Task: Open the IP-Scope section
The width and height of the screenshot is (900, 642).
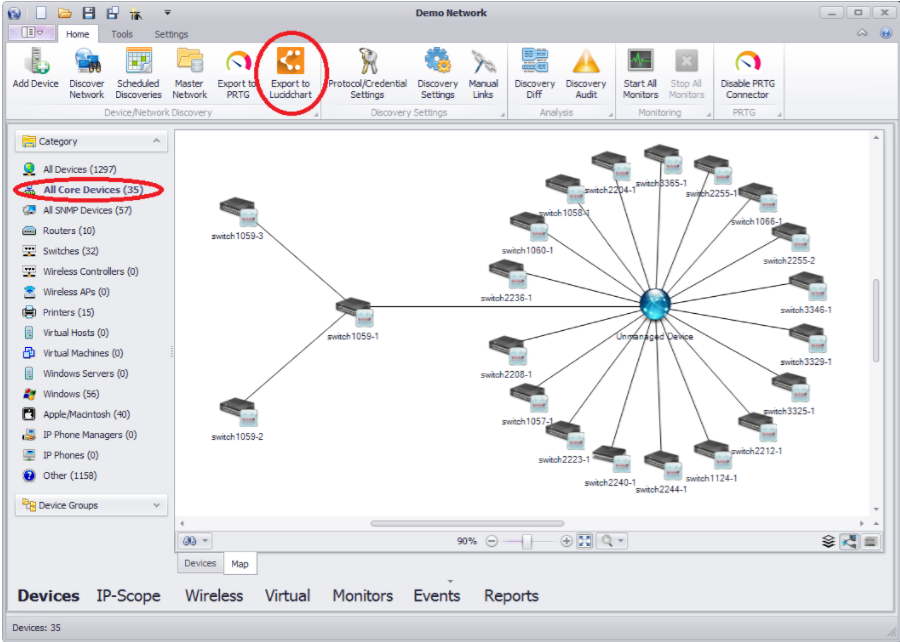Action: [x=129, y=596]
